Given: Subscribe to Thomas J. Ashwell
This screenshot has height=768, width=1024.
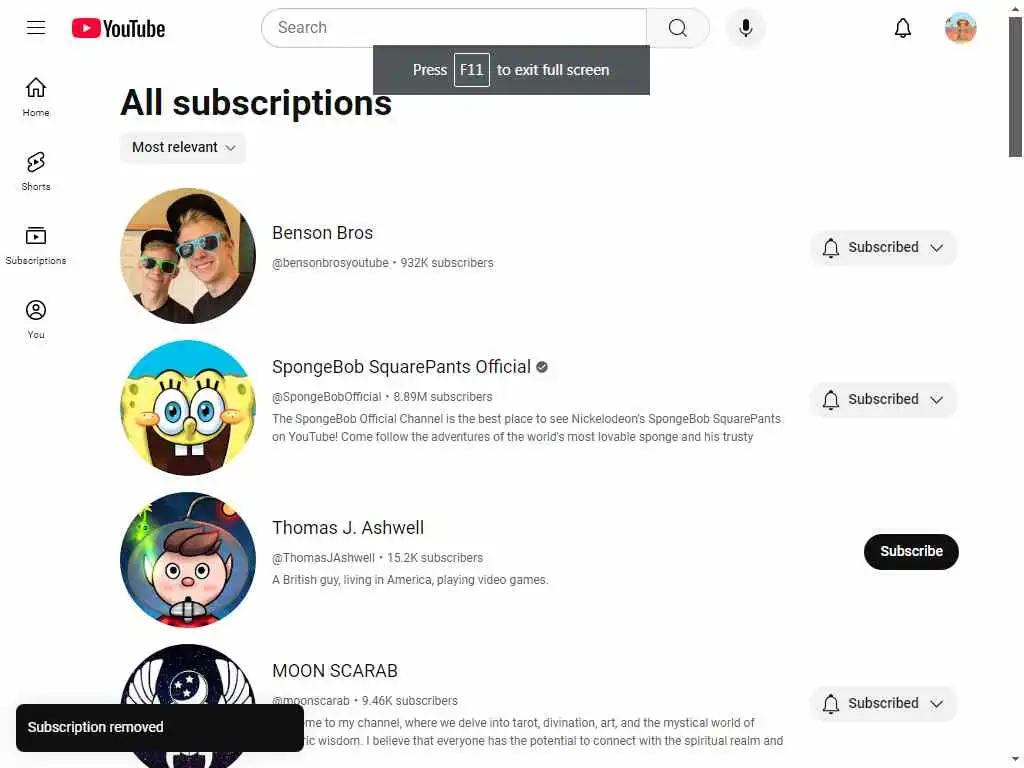Looking at the screenshot, I should tap(911, 552).
